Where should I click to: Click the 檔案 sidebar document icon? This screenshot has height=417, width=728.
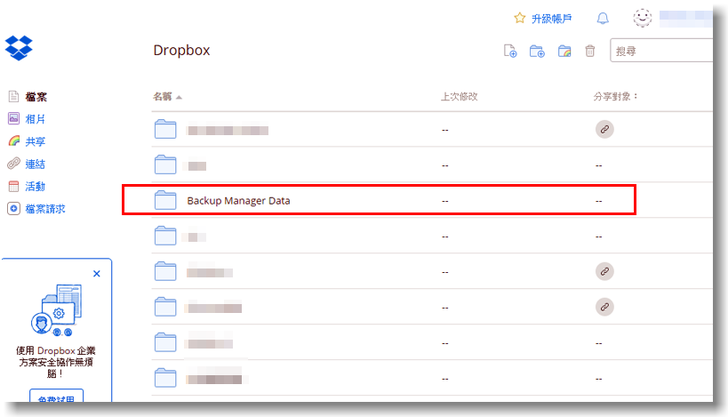[x=14, y=96]
